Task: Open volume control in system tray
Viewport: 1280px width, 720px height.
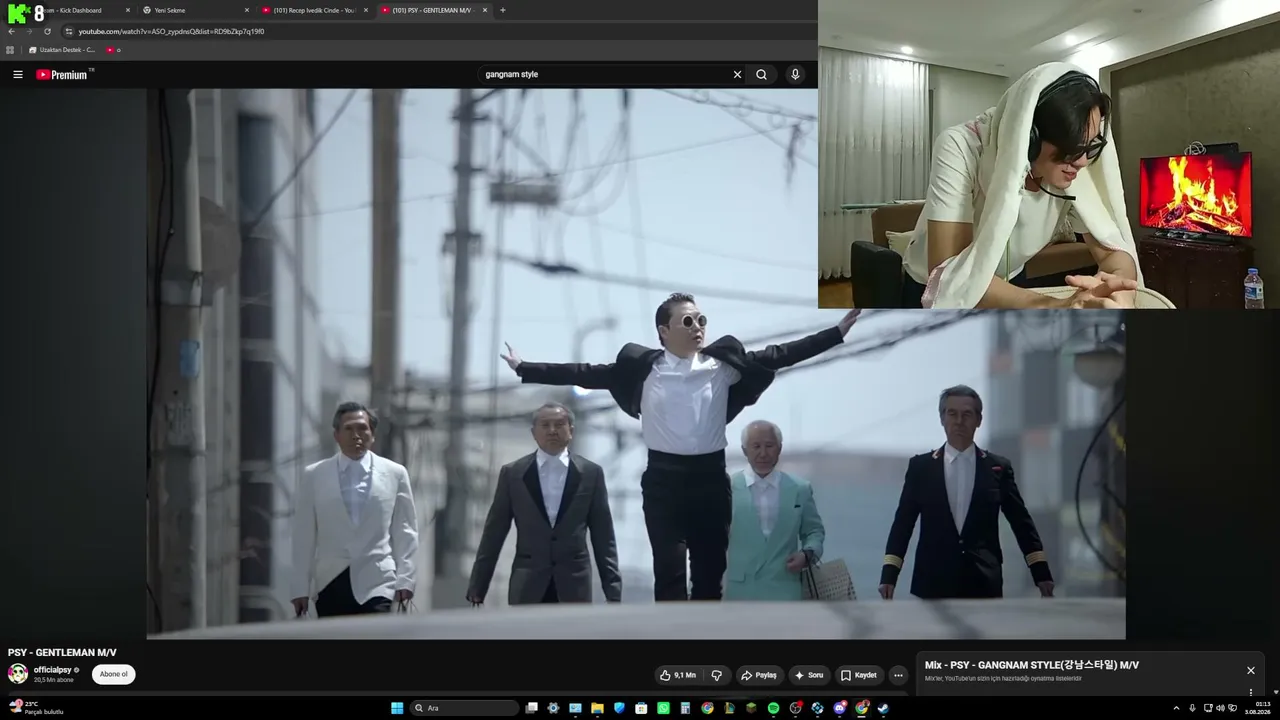Action: [1220, 708]
